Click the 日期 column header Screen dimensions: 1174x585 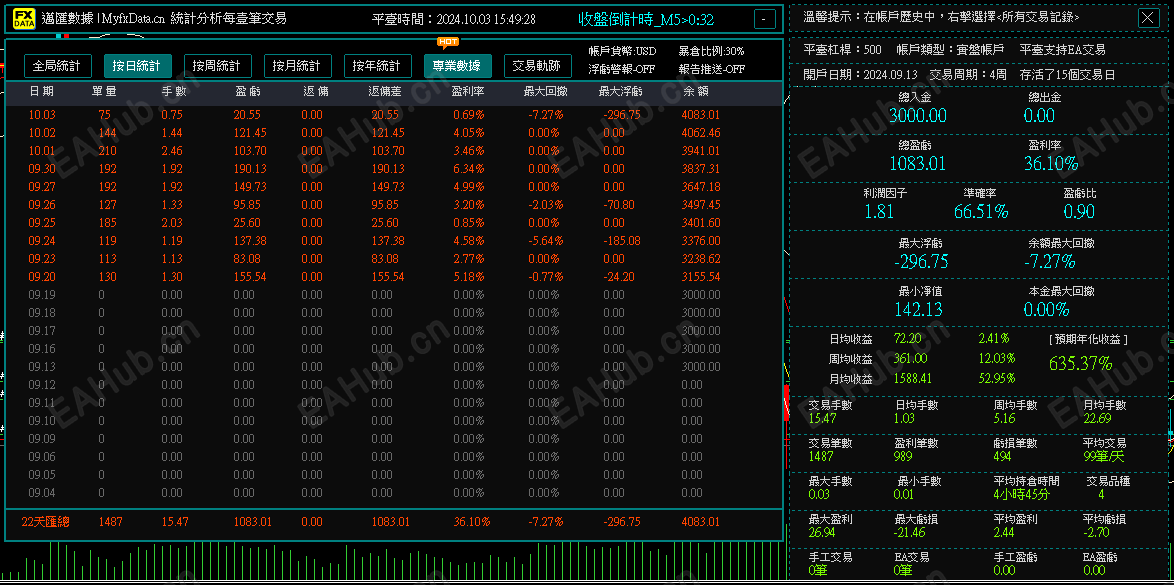41,91
